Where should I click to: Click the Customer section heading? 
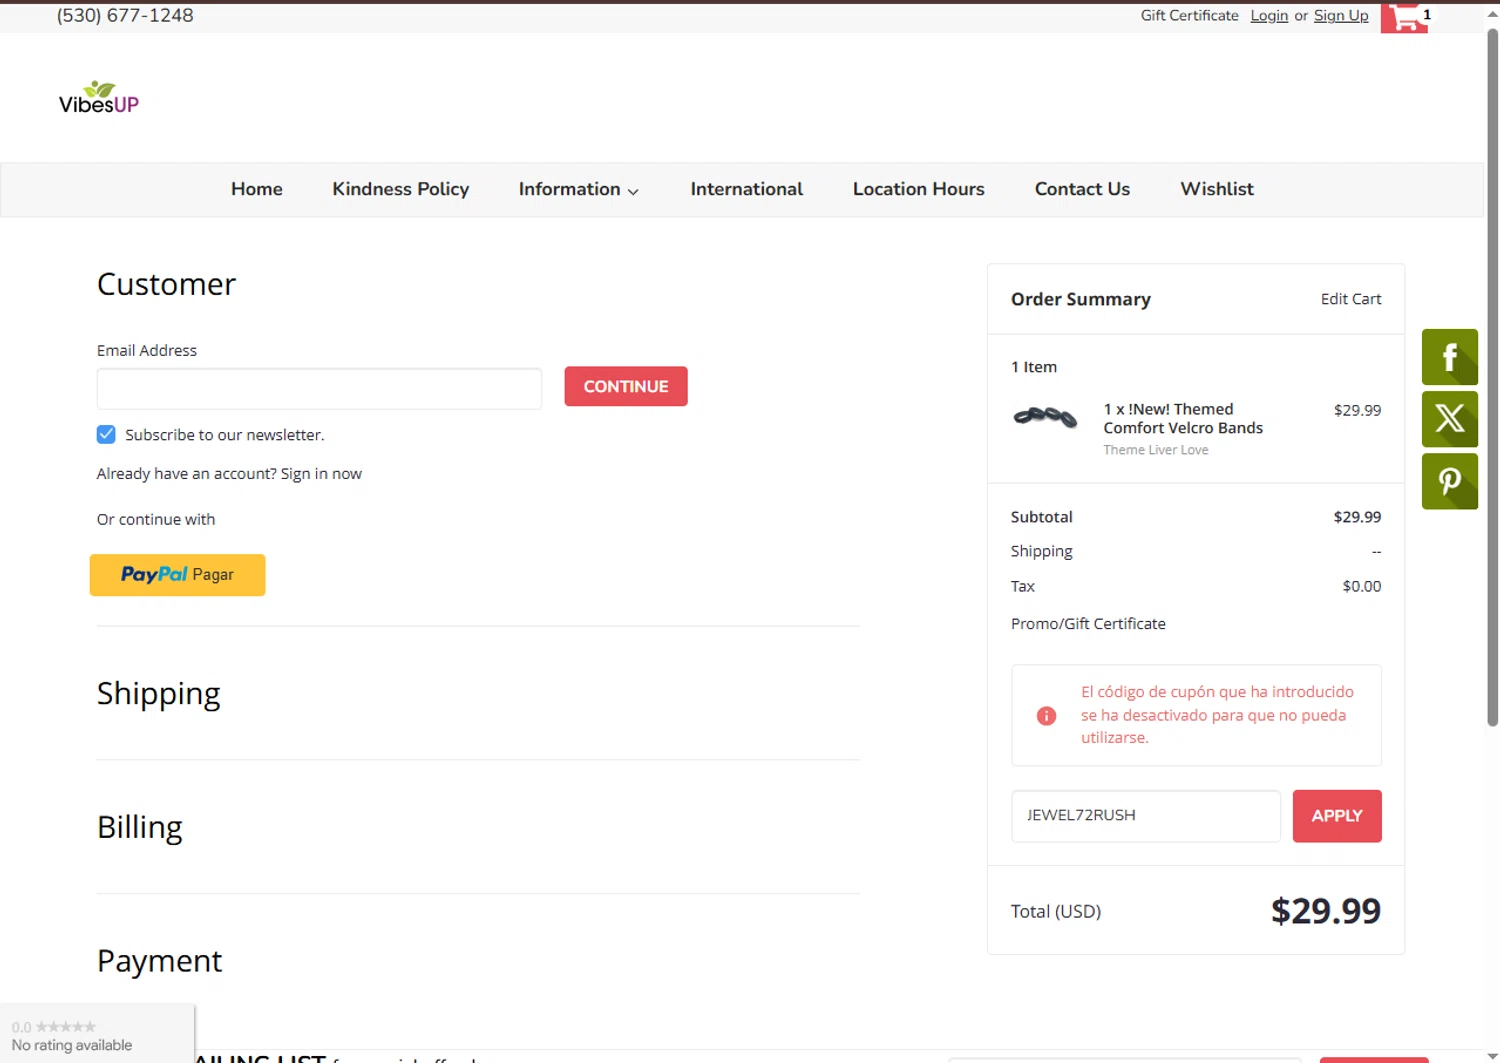tap(166, 284)
